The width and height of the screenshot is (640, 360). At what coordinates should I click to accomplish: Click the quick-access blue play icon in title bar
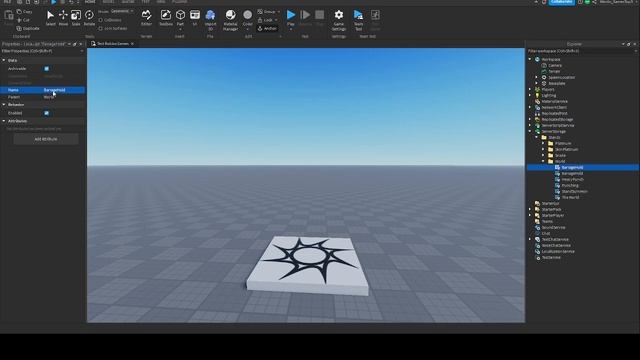53,2
